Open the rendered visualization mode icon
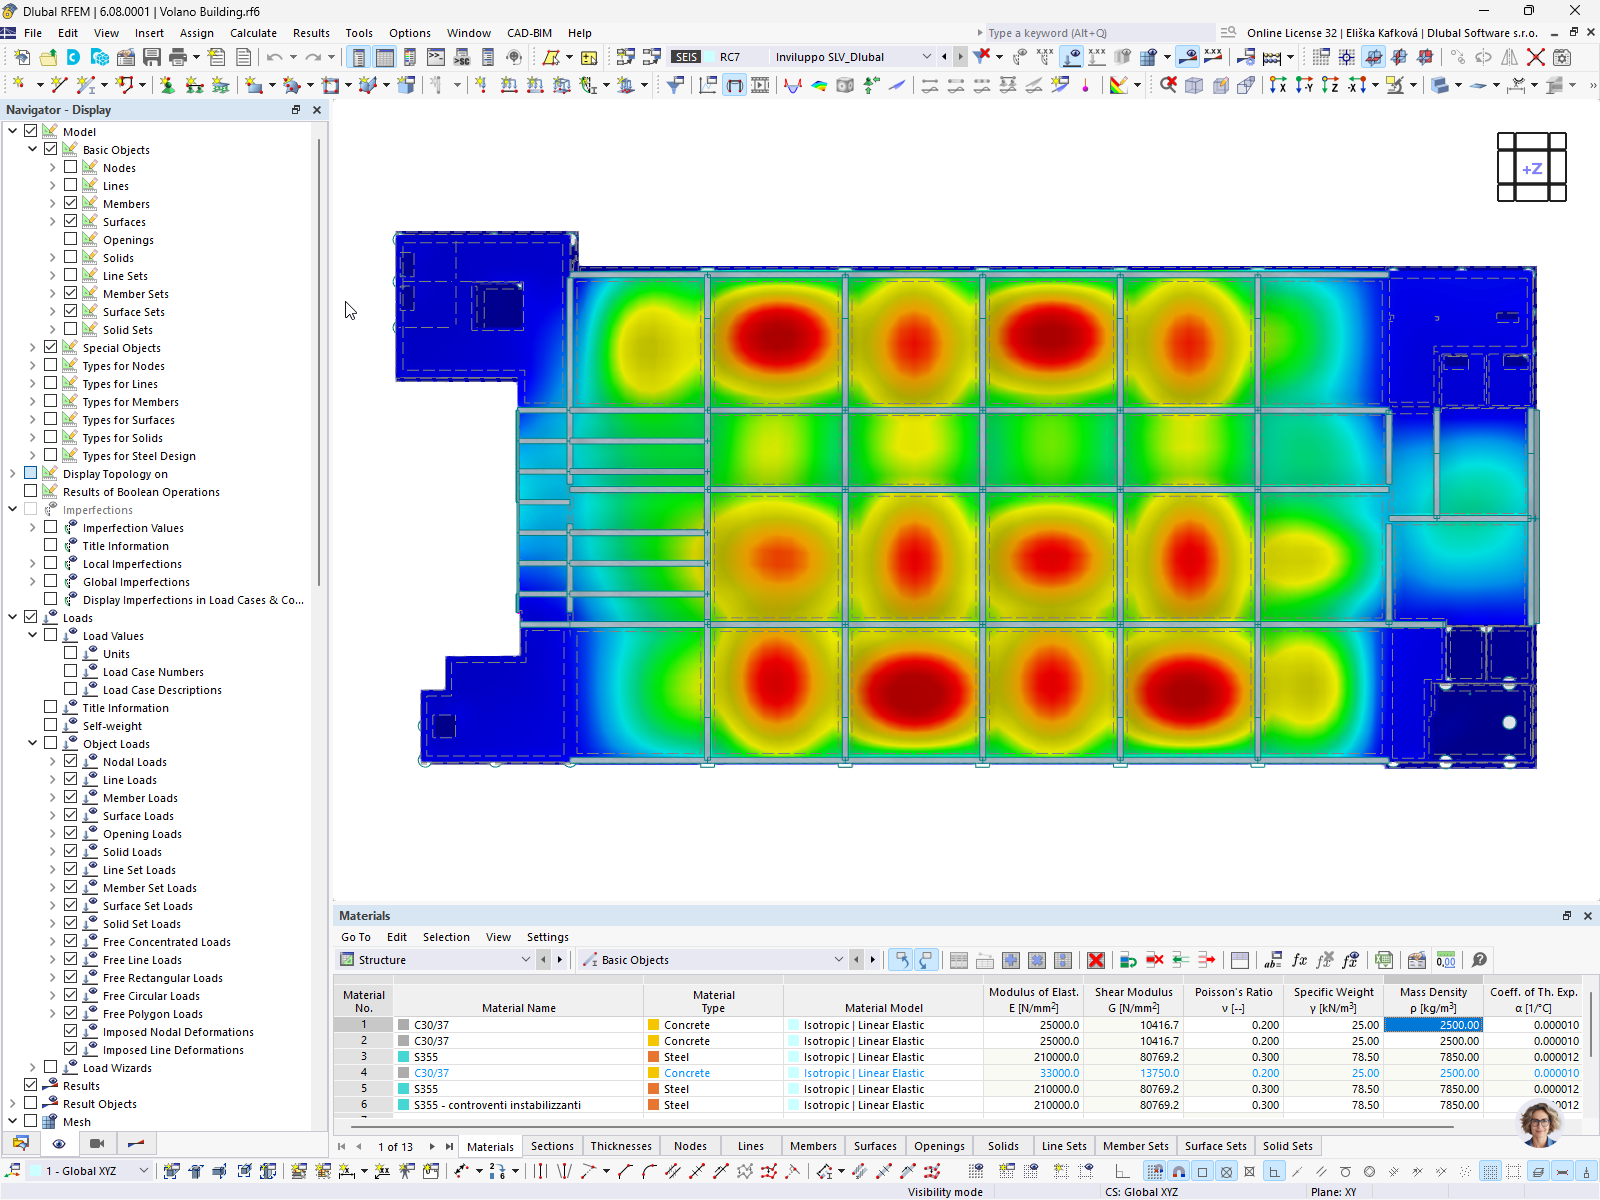The image size is (1600, 1200). pyautogui.click(x=846, y=85)
